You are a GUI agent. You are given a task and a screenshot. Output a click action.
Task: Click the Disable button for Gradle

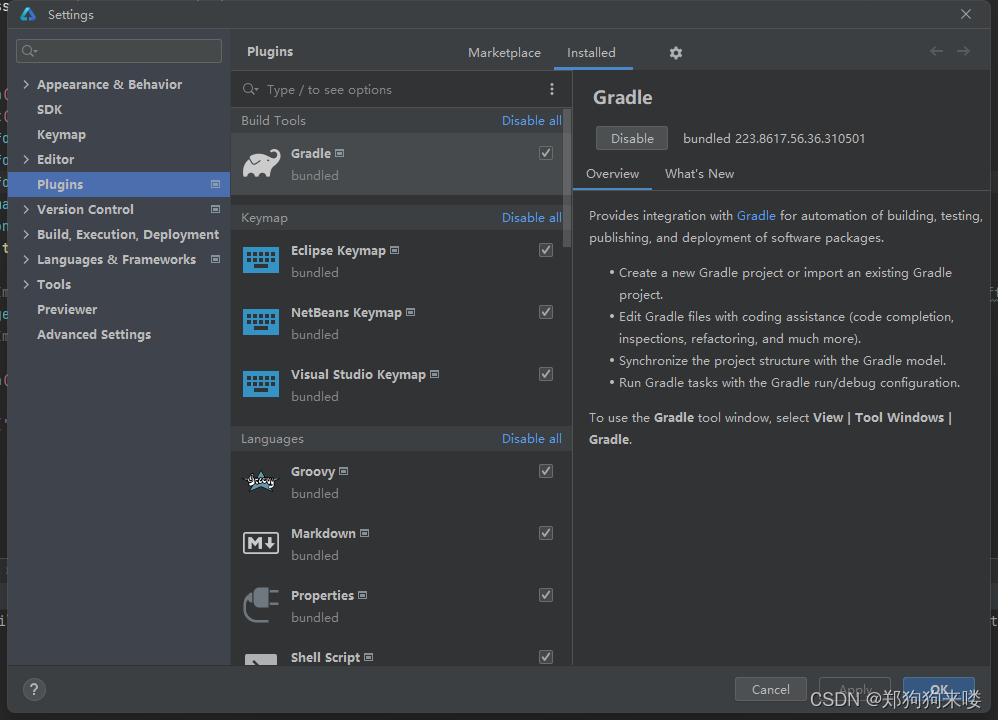click(631, 138)
